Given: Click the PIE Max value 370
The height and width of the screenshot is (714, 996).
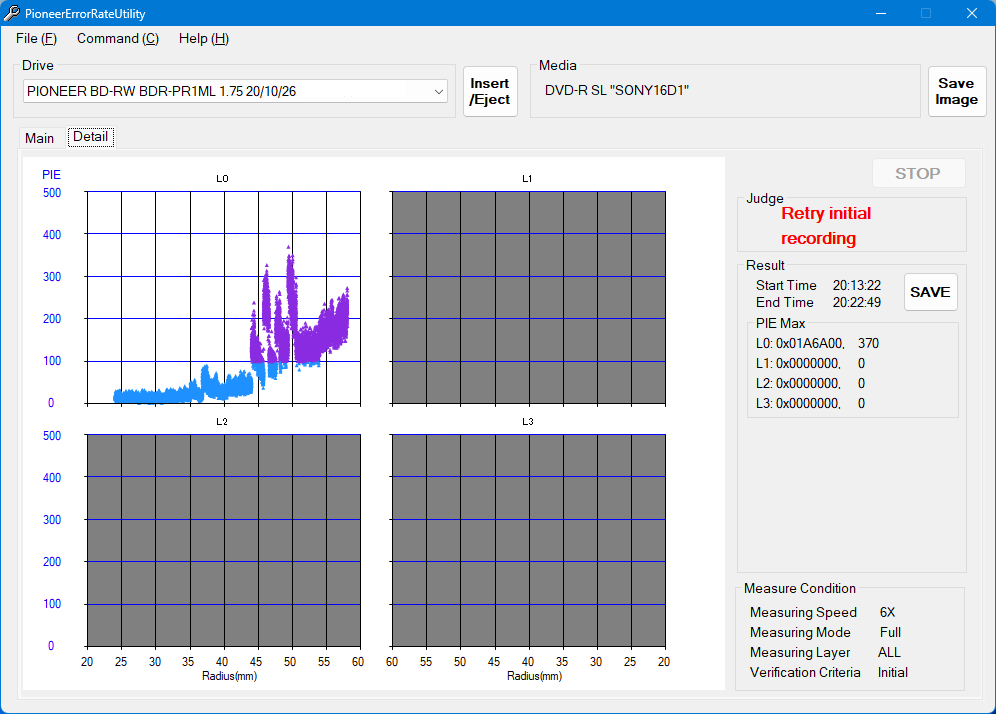Looking at the screenshot, I should [x=868, y=344].
